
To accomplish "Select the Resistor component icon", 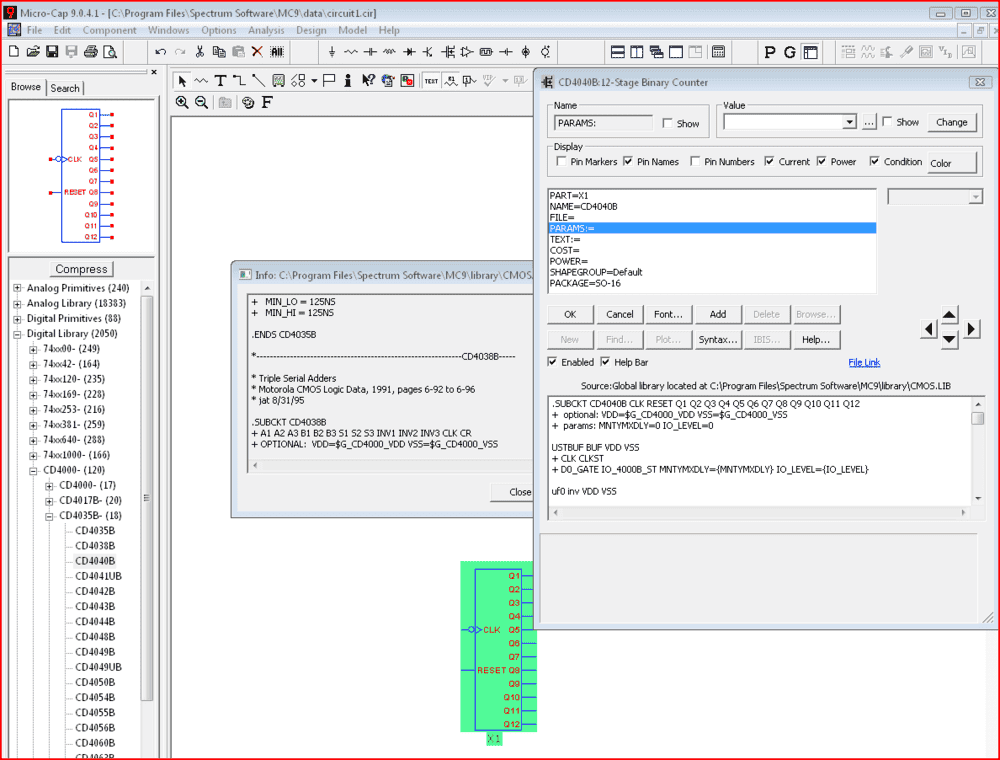I will tap(351, 52).
